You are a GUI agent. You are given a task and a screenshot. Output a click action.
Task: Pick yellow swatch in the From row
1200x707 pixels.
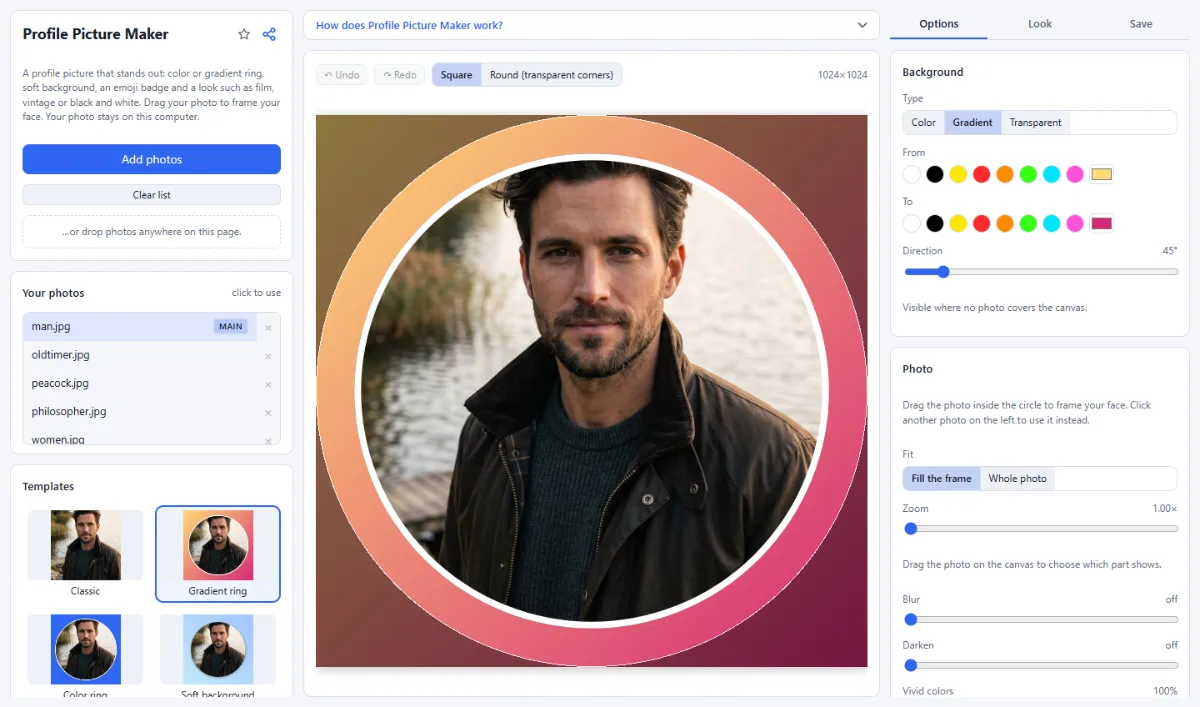(x=958, y=174)
